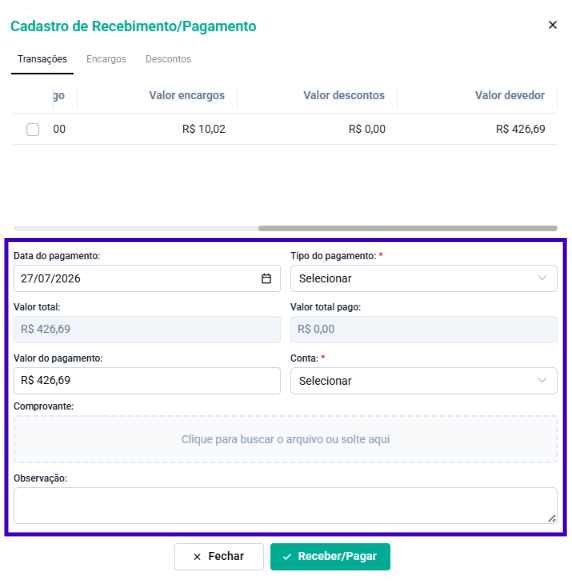Click inside the Observação text area
This screenshot has height=582, width=572.
[285, 506]
